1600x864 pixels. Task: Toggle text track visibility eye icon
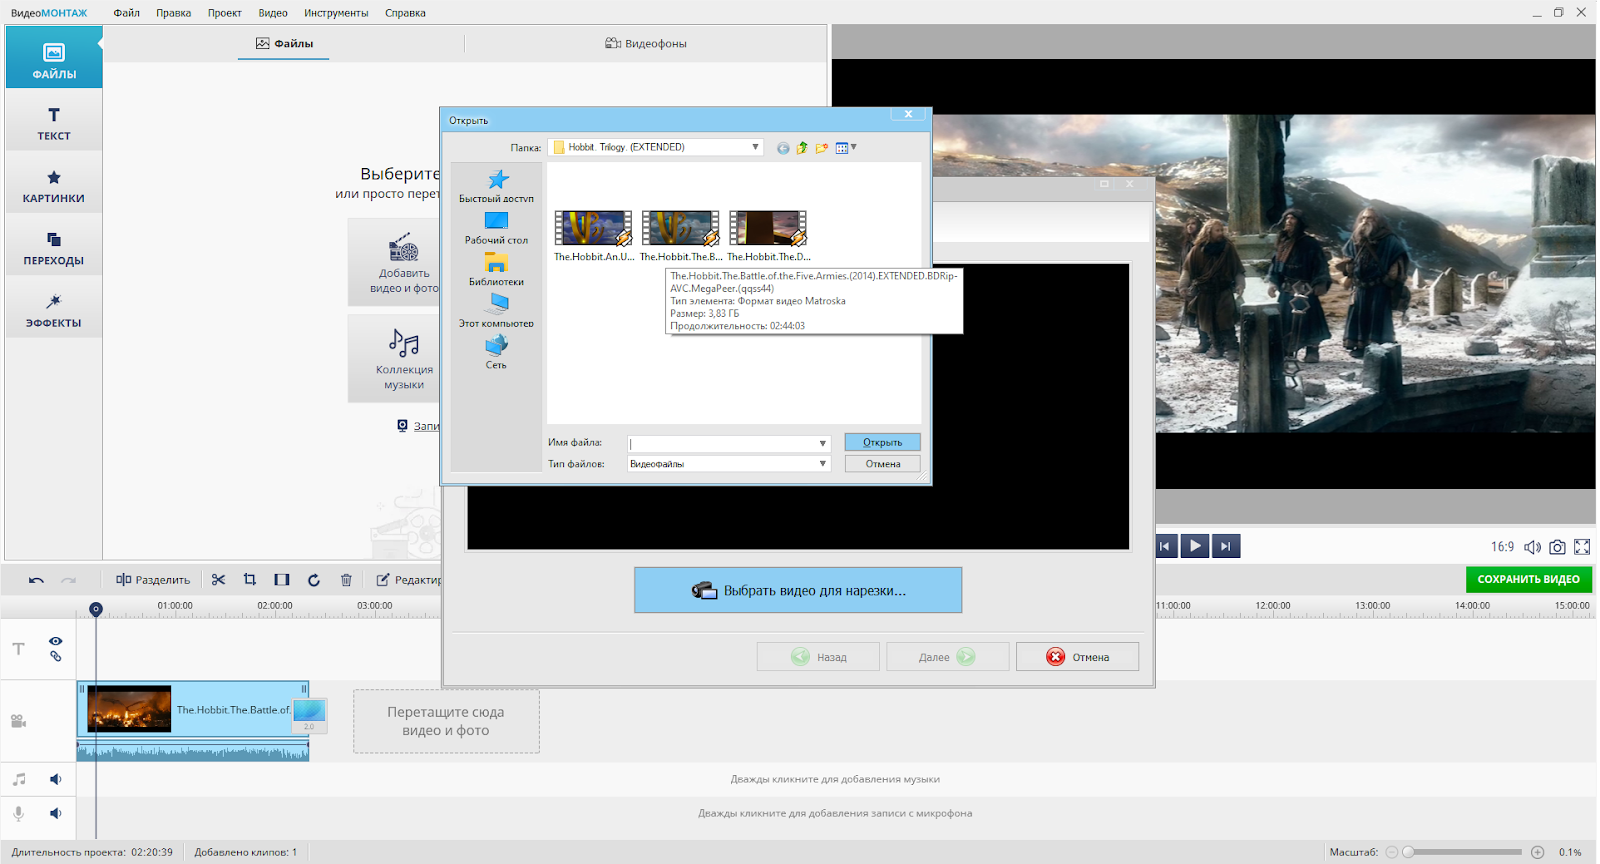coord(56,641)
